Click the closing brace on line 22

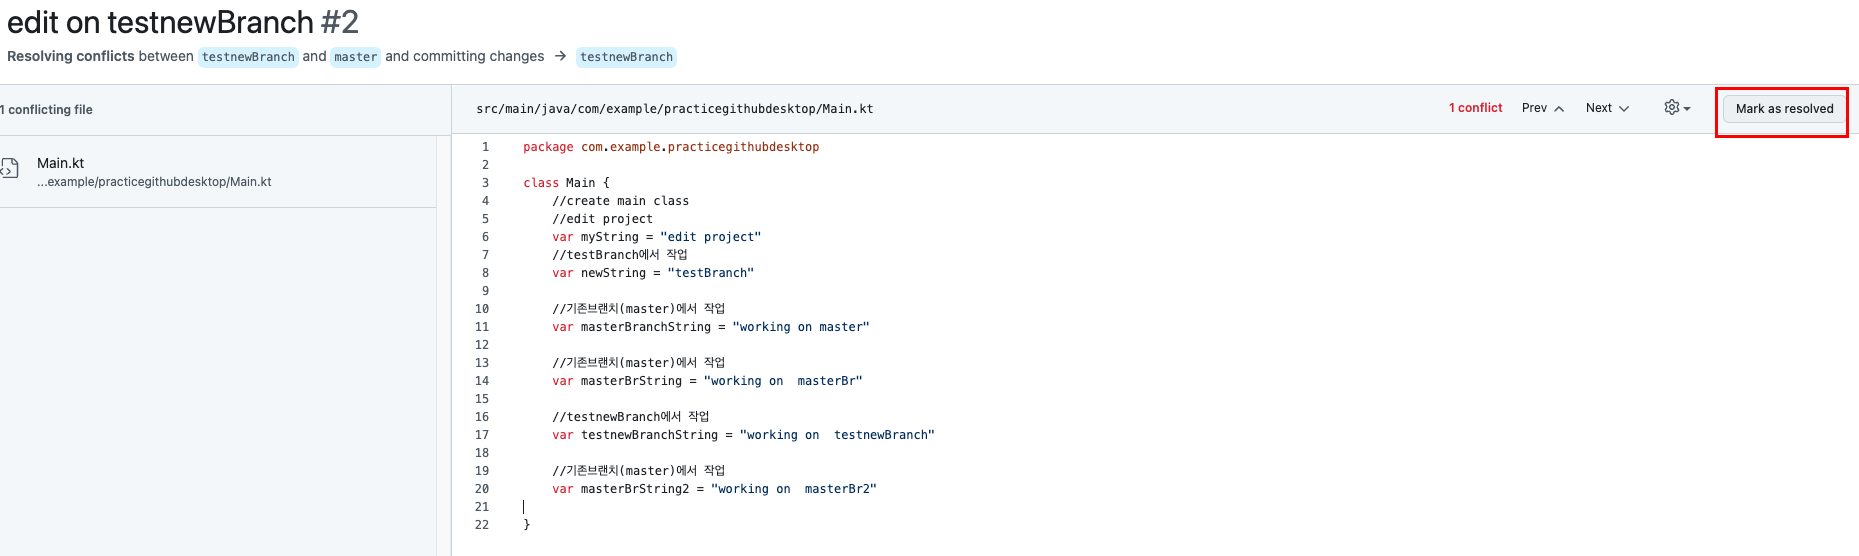point(527,525)
